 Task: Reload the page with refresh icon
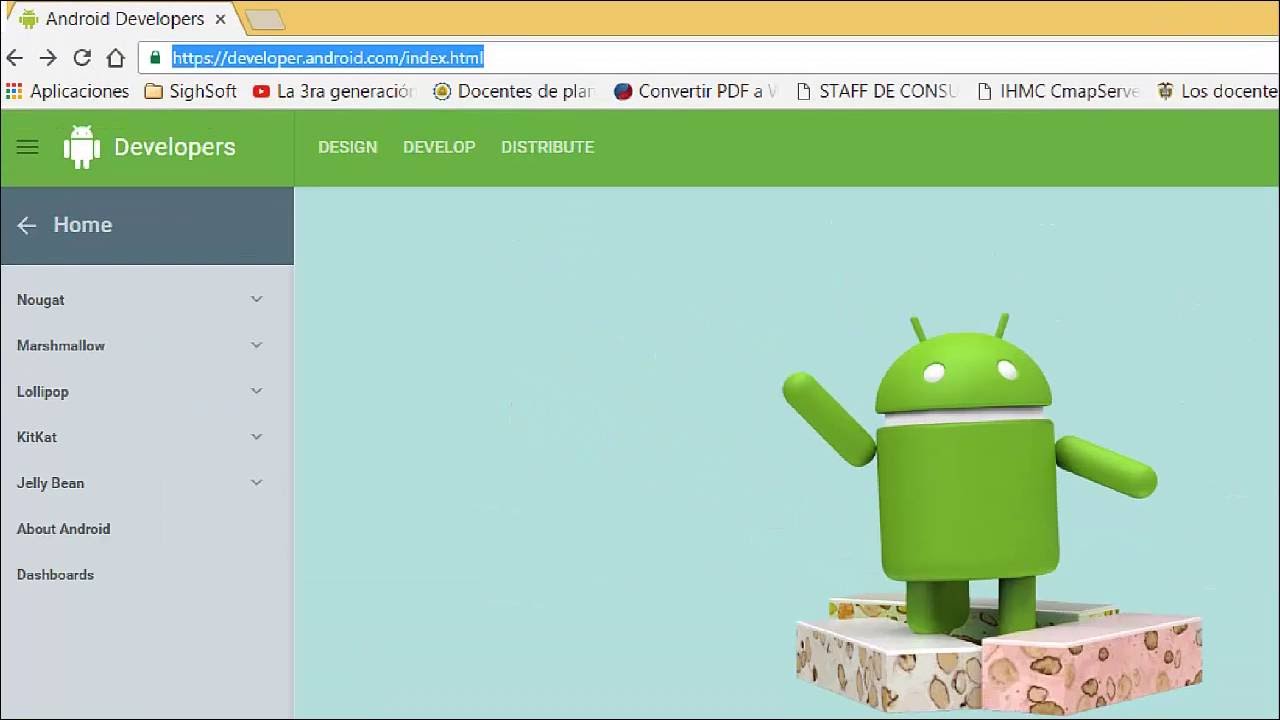pyautogui.click(x=82, y=58)
